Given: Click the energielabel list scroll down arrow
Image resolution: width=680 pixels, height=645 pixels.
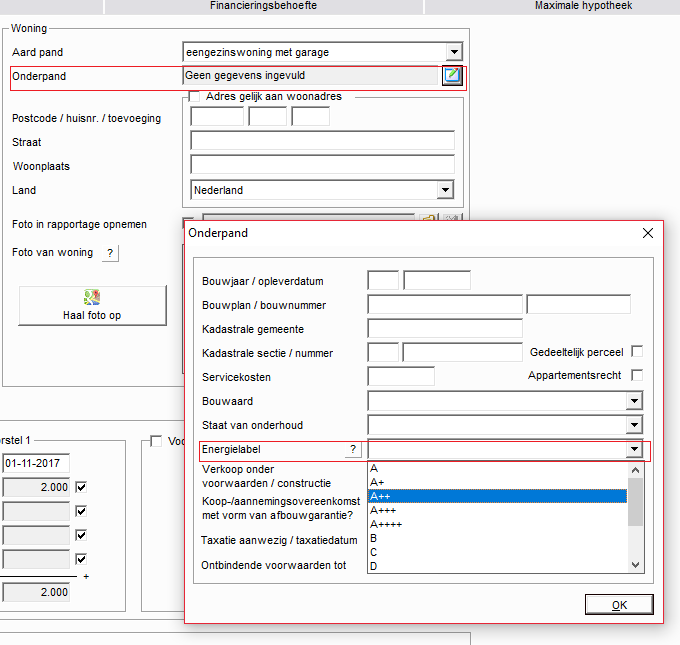Looking at the screenshot, I should tap(635, 565).
